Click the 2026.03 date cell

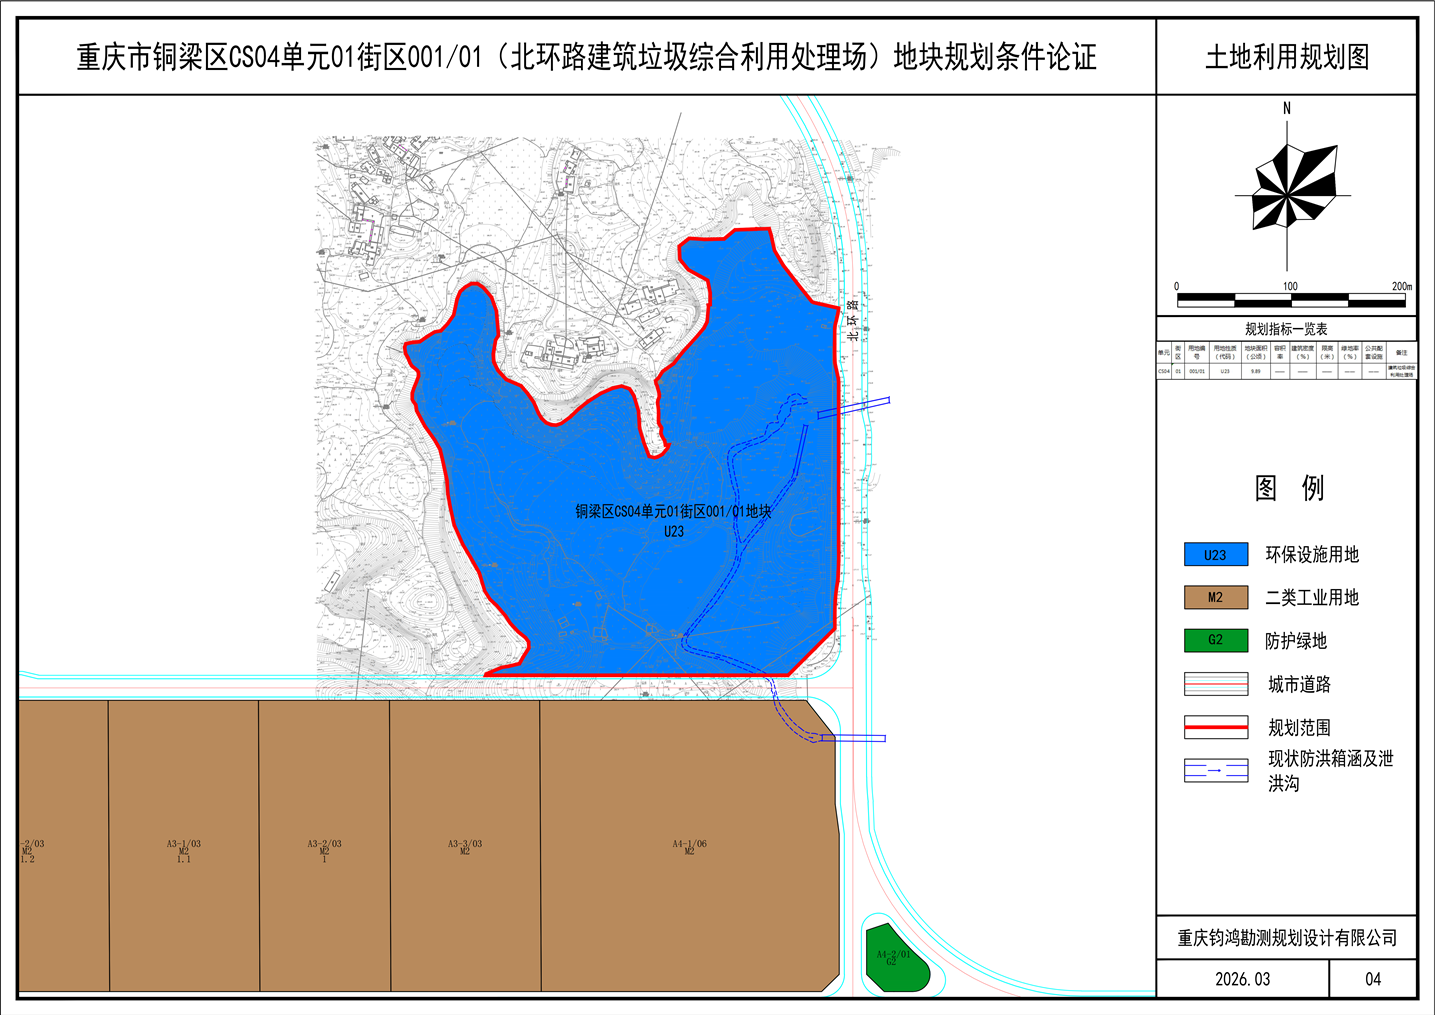coord(1242,979)
